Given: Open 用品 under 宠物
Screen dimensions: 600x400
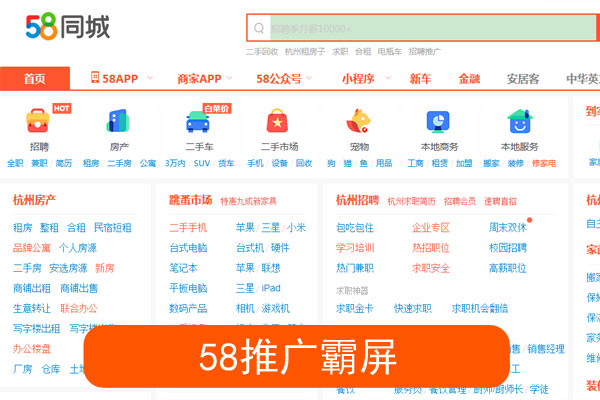Looking at the screenshot, I should click(384, 163).
